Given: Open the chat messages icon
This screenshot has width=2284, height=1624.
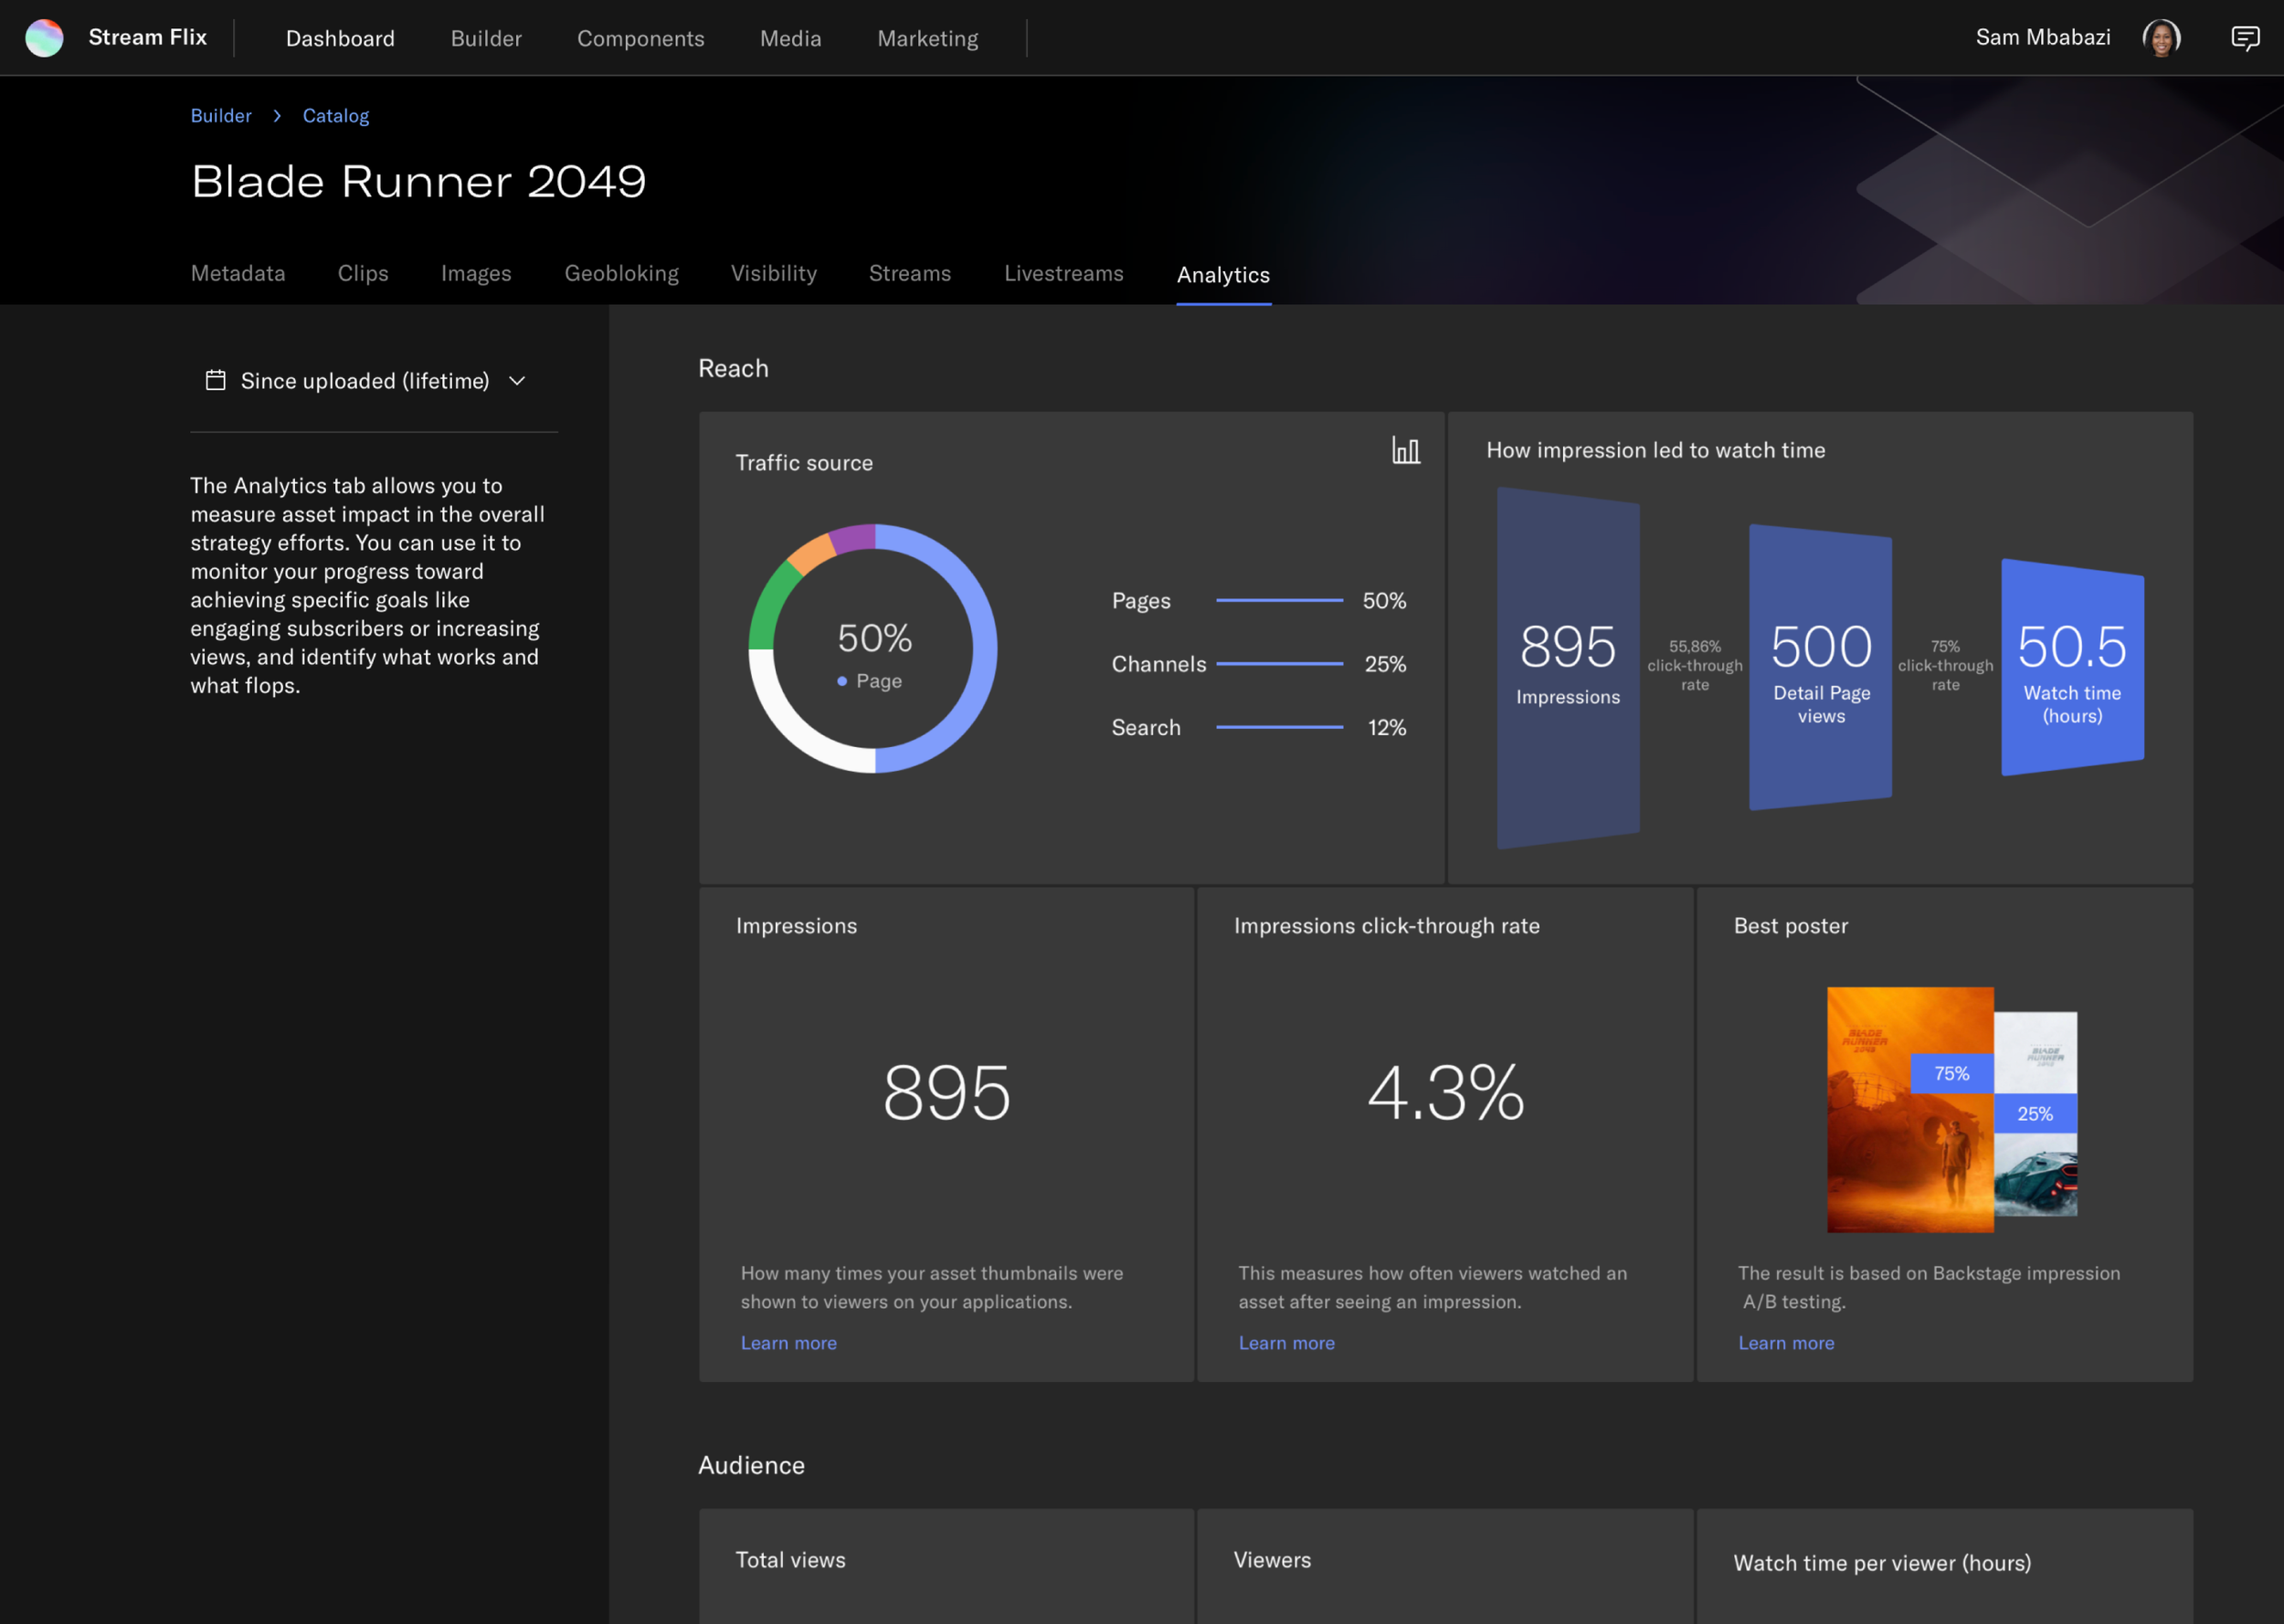Looking at the screenshot, I should 2245,38.
